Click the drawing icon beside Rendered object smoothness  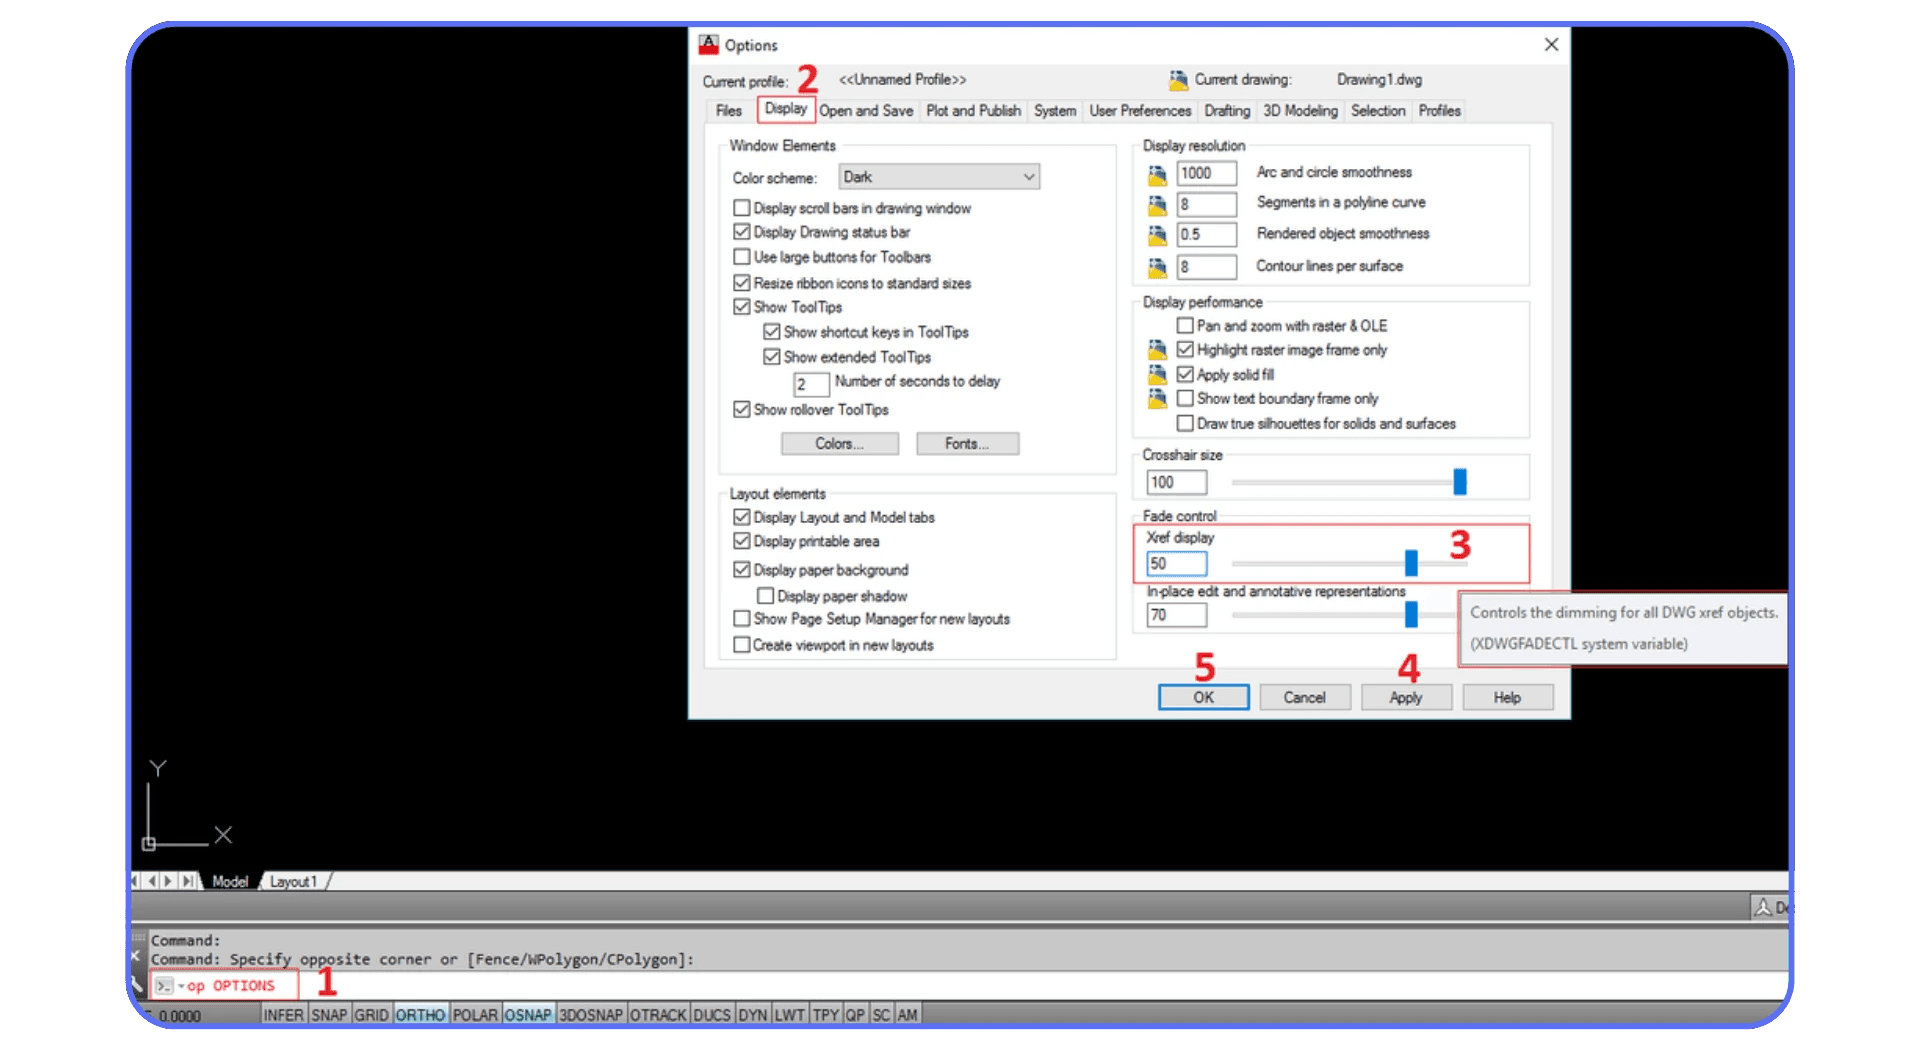[1157, 235]
